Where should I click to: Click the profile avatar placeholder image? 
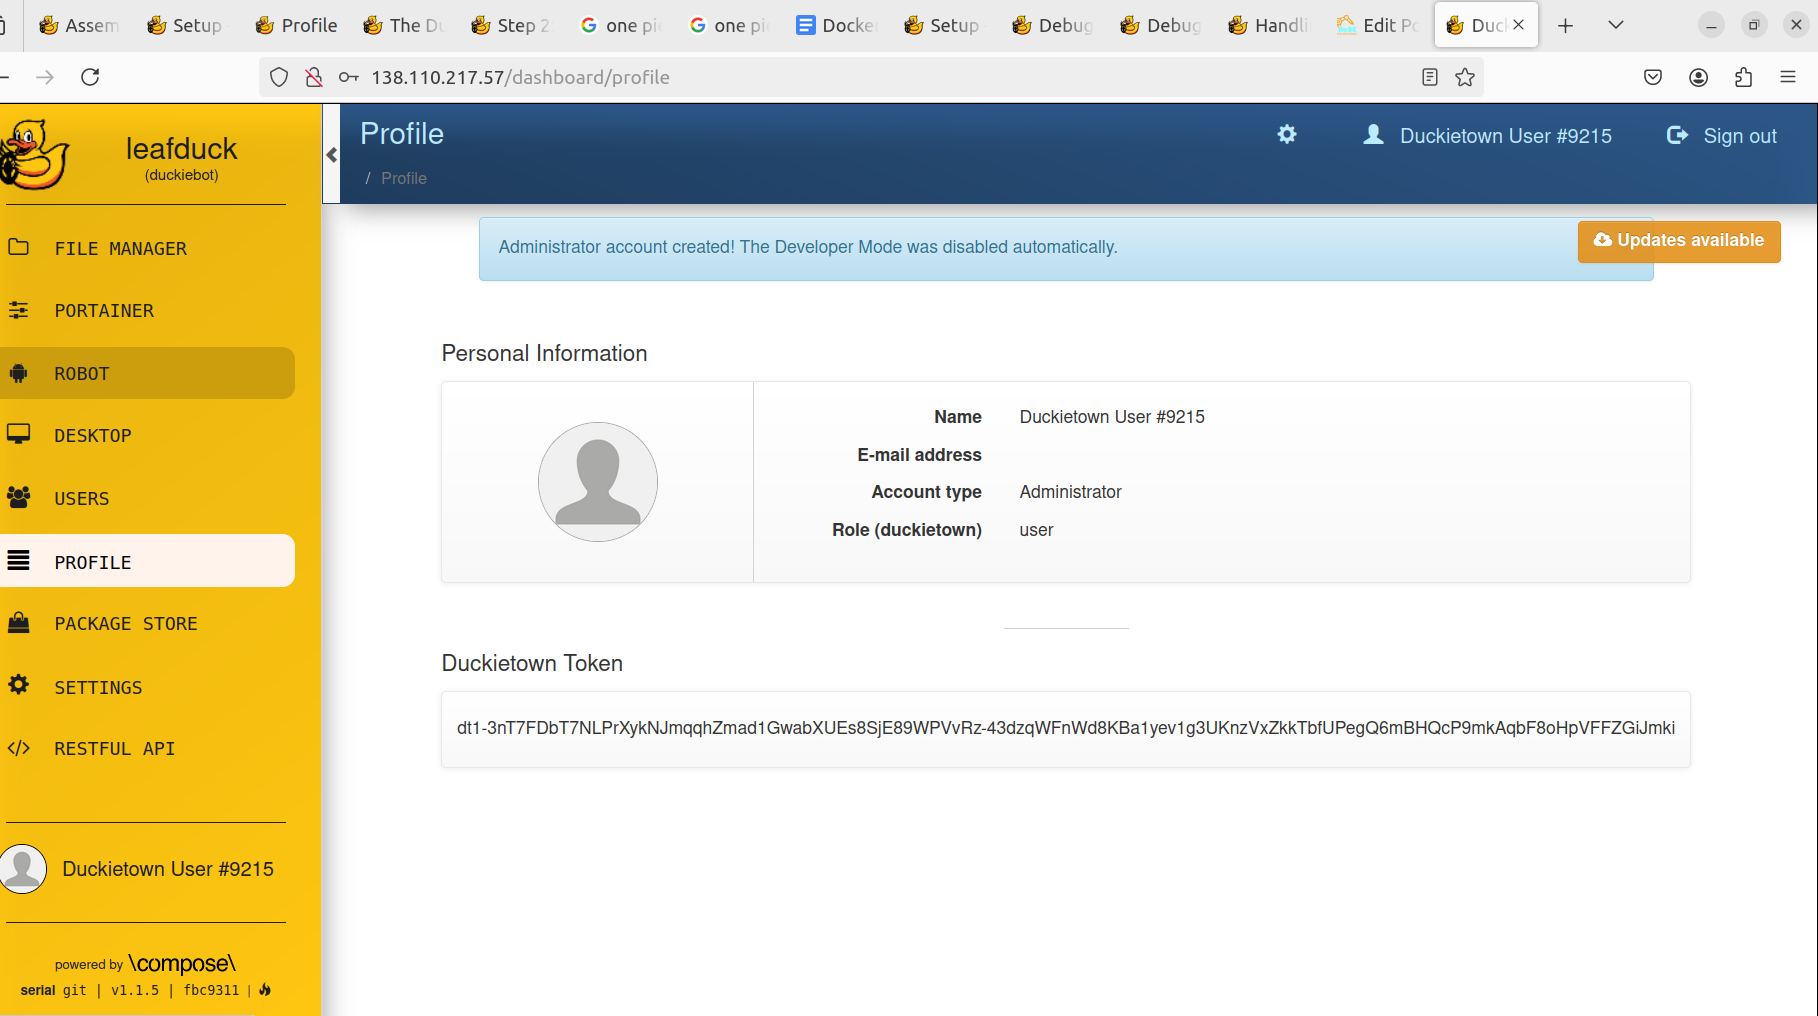pyautogui.click(x=598, y=482)
